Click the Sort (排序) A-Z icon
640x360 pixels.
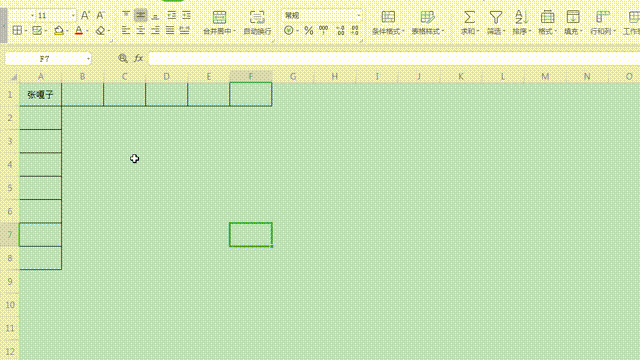point(521,17)
